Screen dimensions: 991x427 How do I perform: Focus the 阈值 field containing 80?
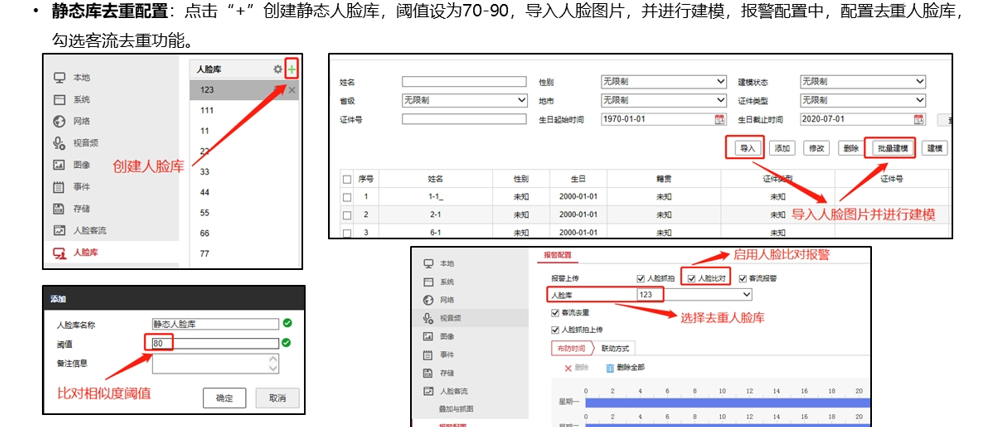(x=216, y=343)
